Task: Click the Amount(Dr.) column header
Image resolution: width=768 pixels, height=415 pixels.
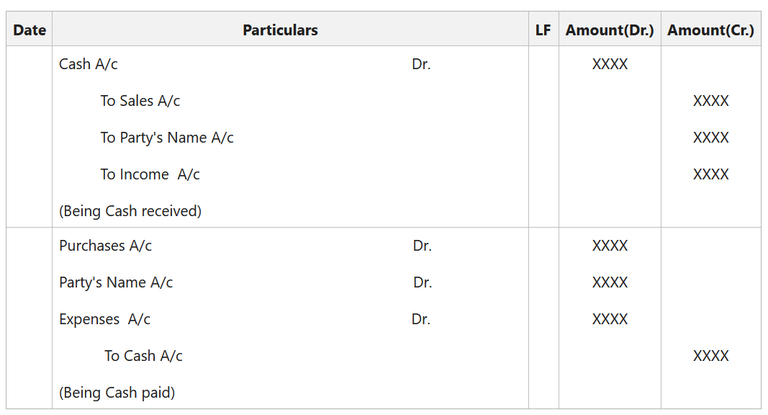Action: [609, 30]
